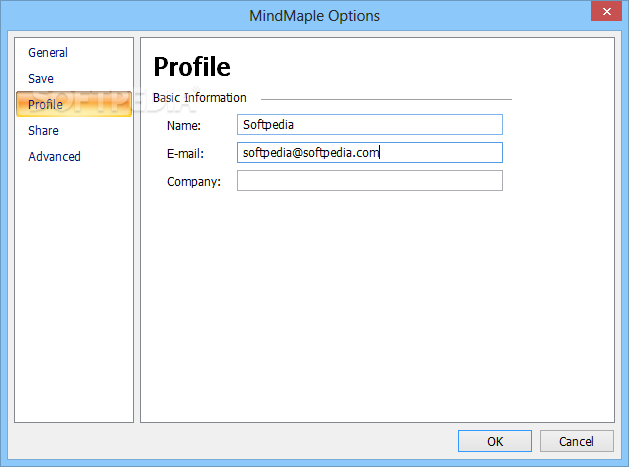Confirm the settings with OK
Viewport: 629px width, 467px height.
point(495,441)
